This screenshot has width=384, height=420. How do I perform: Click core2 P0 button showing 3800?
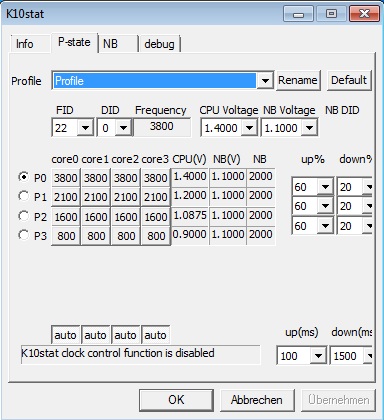[126, 178]
